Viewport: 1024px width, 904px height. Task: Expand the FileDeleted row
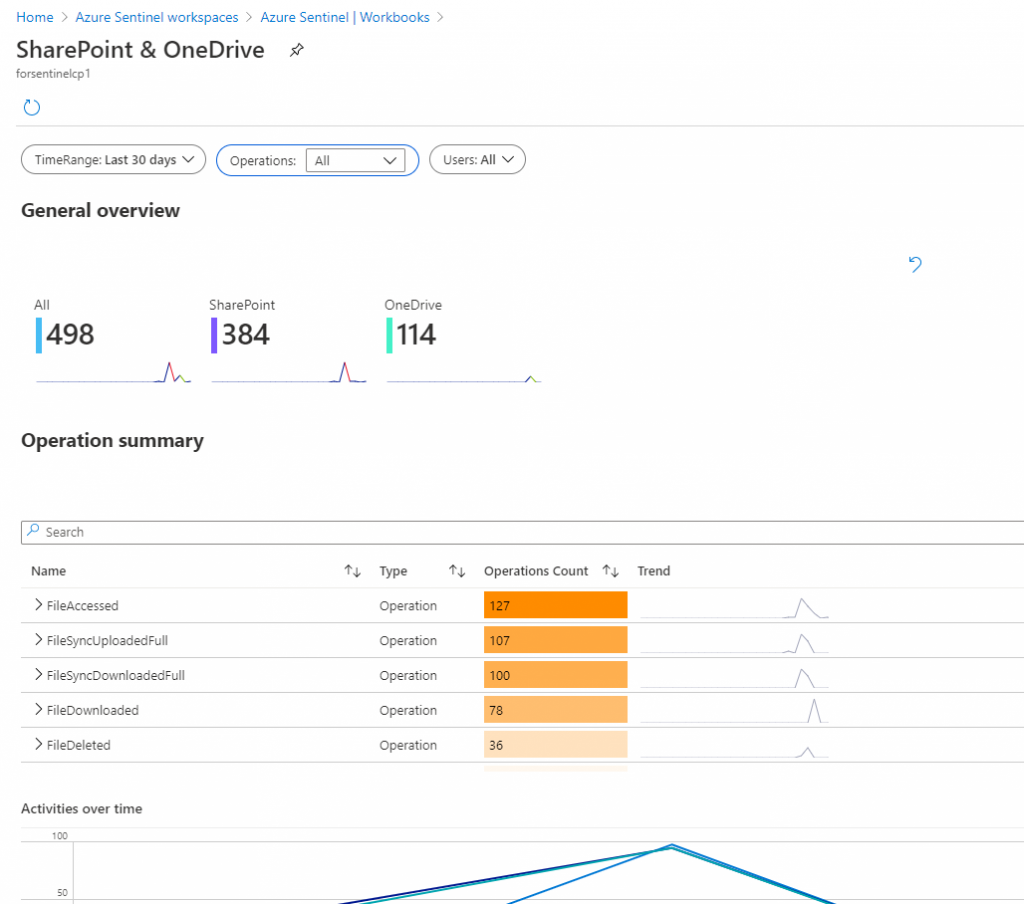(39, 744)
